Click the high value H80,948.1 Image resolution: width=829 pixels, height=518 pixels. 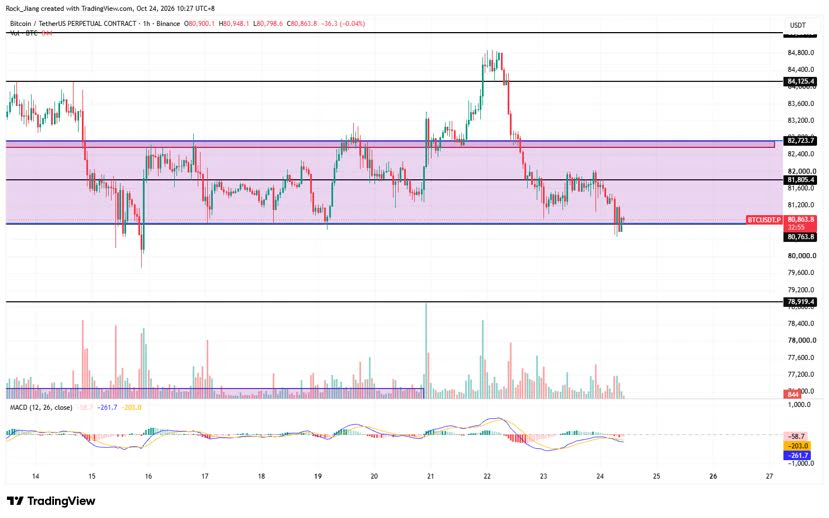234,24
